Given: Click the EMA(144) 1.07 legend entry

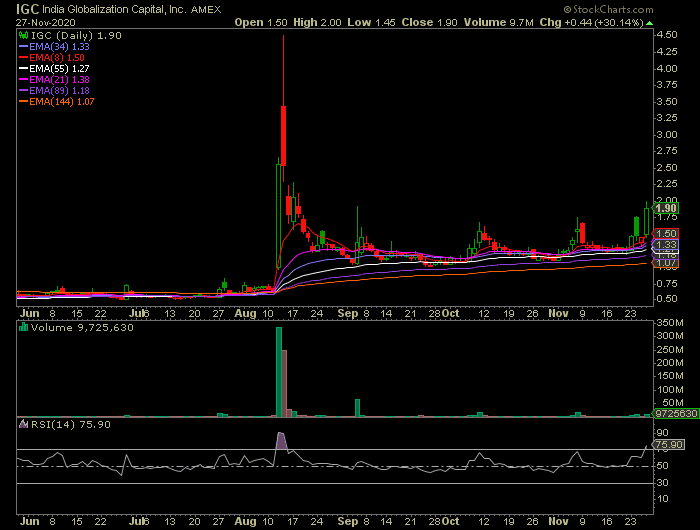Looking at the screenshot, I should [x=56, y=102].
